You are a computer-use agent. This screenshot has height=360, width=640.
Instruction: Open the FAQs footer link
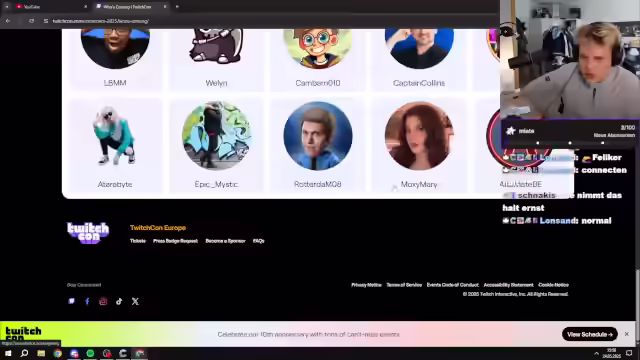258,241
